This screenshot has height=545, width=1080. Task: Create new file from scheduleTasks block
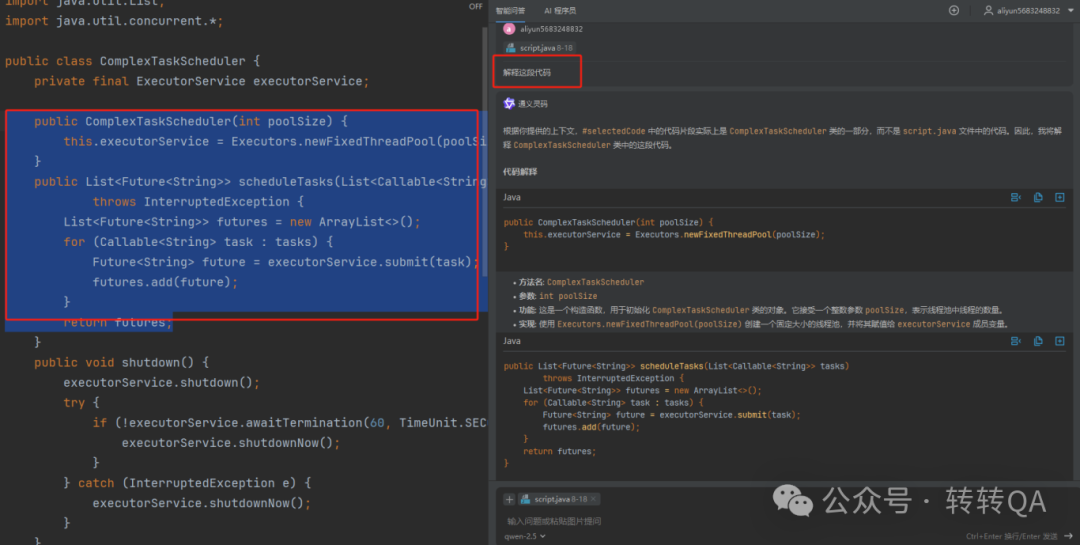(1059, 341)
